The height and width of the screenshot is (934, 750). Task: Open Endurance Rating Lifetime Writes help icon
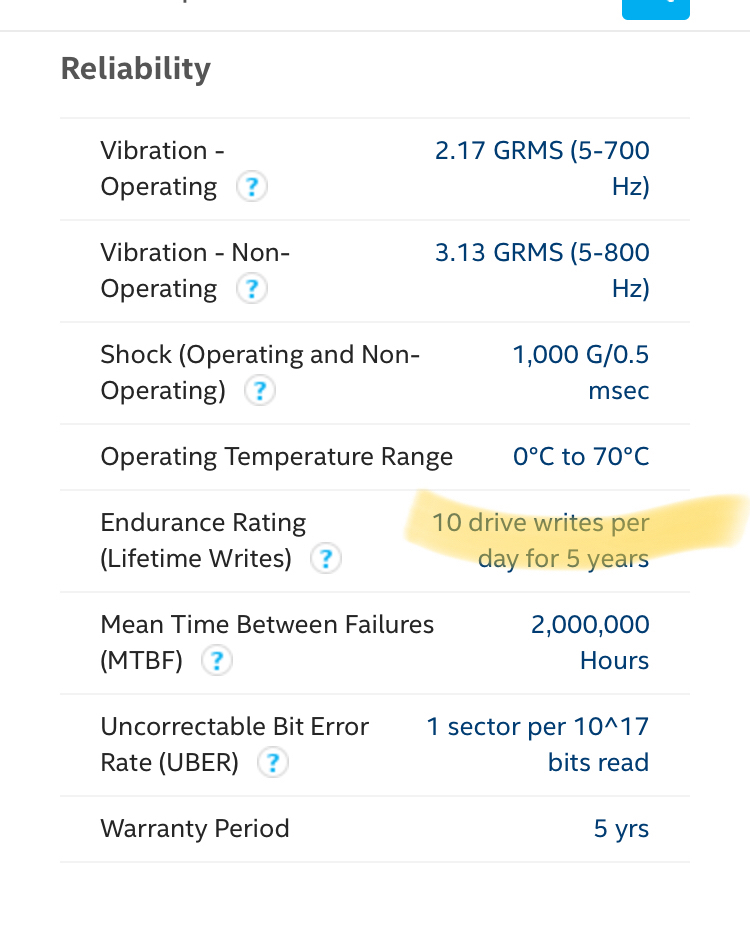pos(326,559)
